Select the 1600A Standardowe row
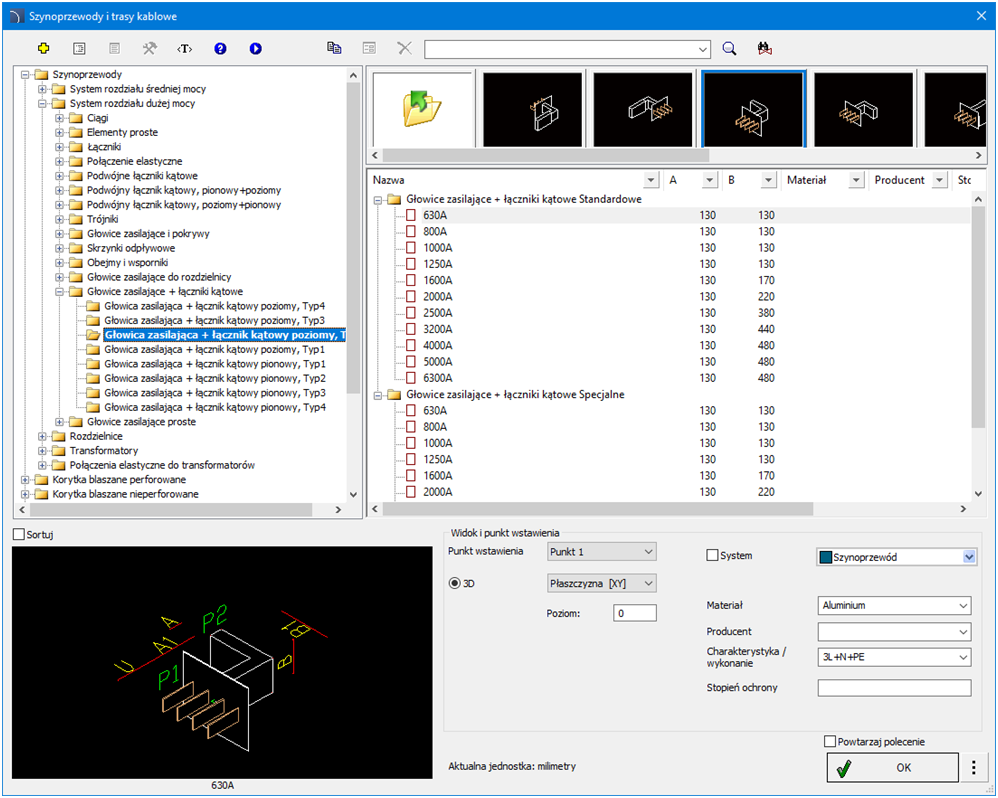Screen dimensions: 998x798 [x=437, y=281]
